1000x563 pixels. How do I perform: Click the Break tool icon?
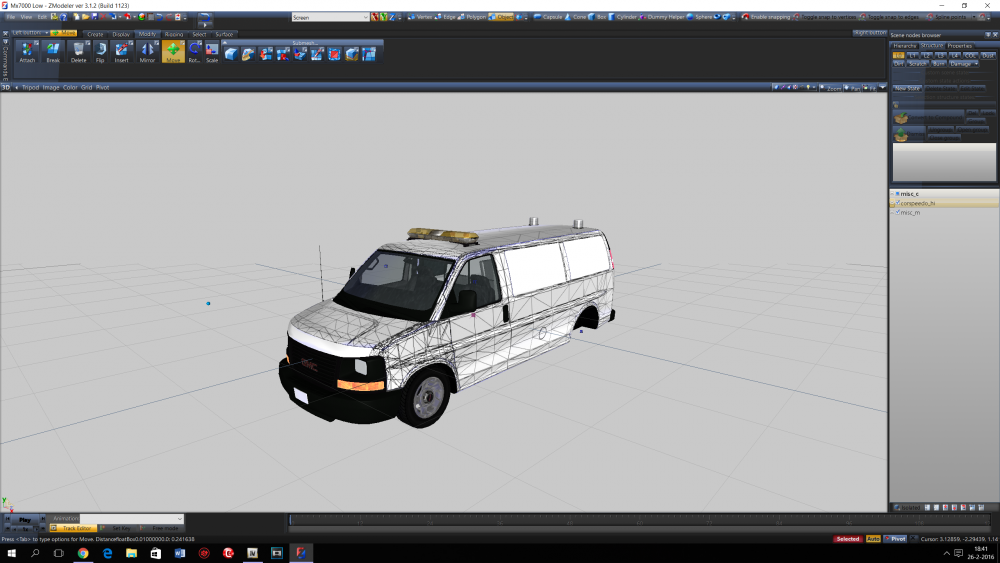click(53, 52)
